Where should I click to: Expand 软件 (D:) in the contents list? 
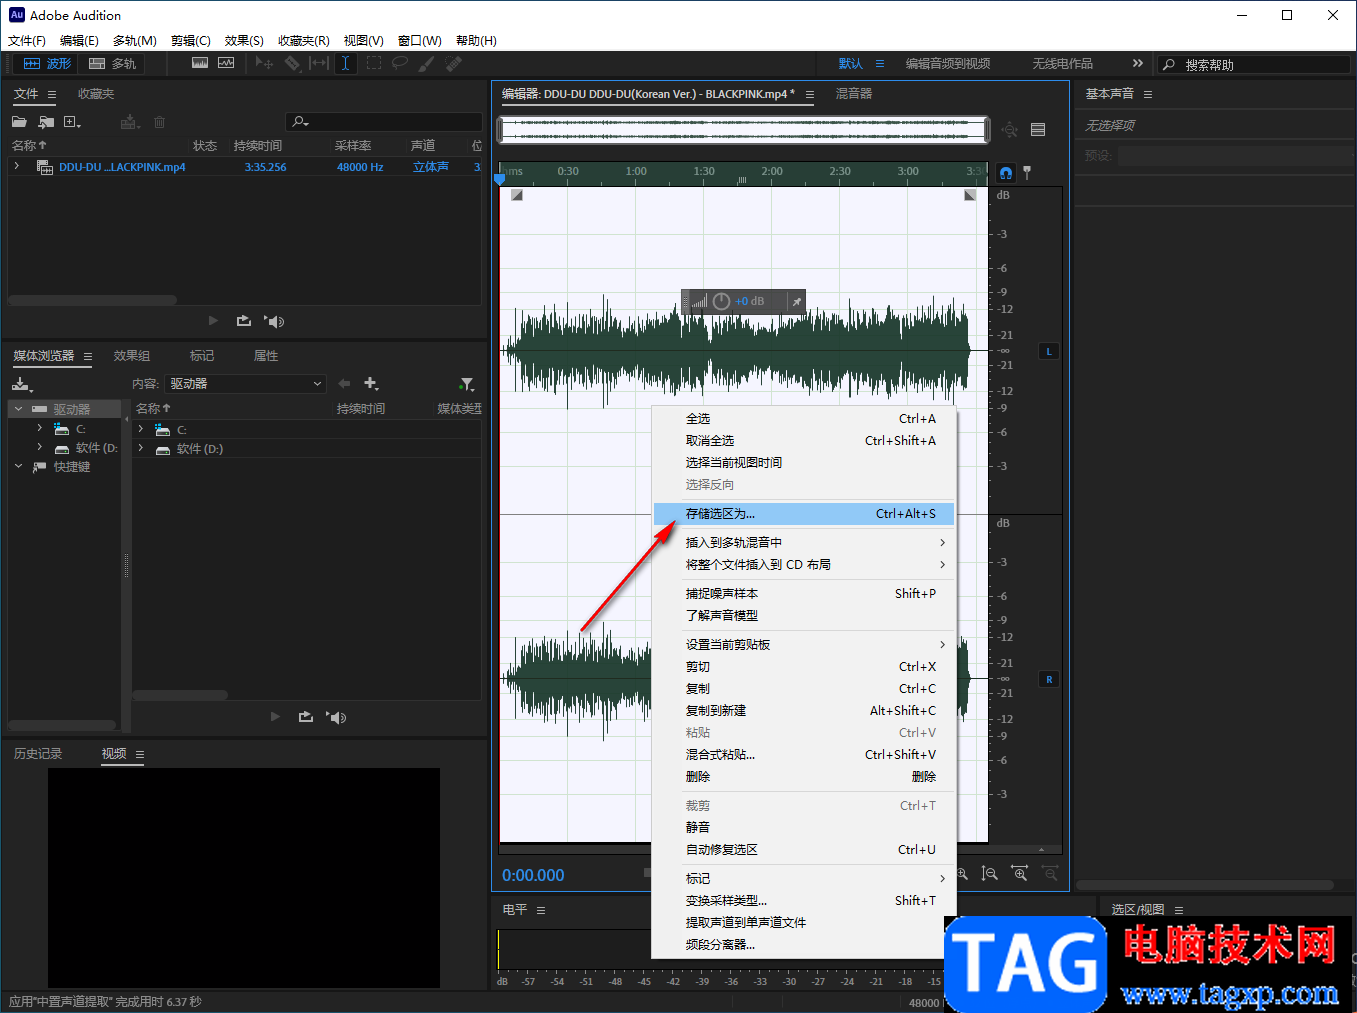[141, 448]
